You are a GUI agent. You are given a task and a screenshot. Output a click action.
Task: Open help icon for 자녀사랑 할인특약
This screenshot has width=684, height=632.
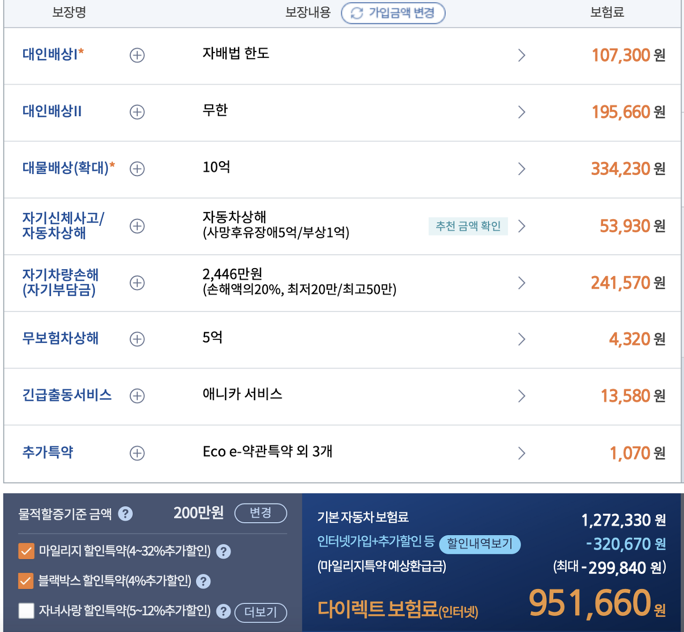point(223,611)
